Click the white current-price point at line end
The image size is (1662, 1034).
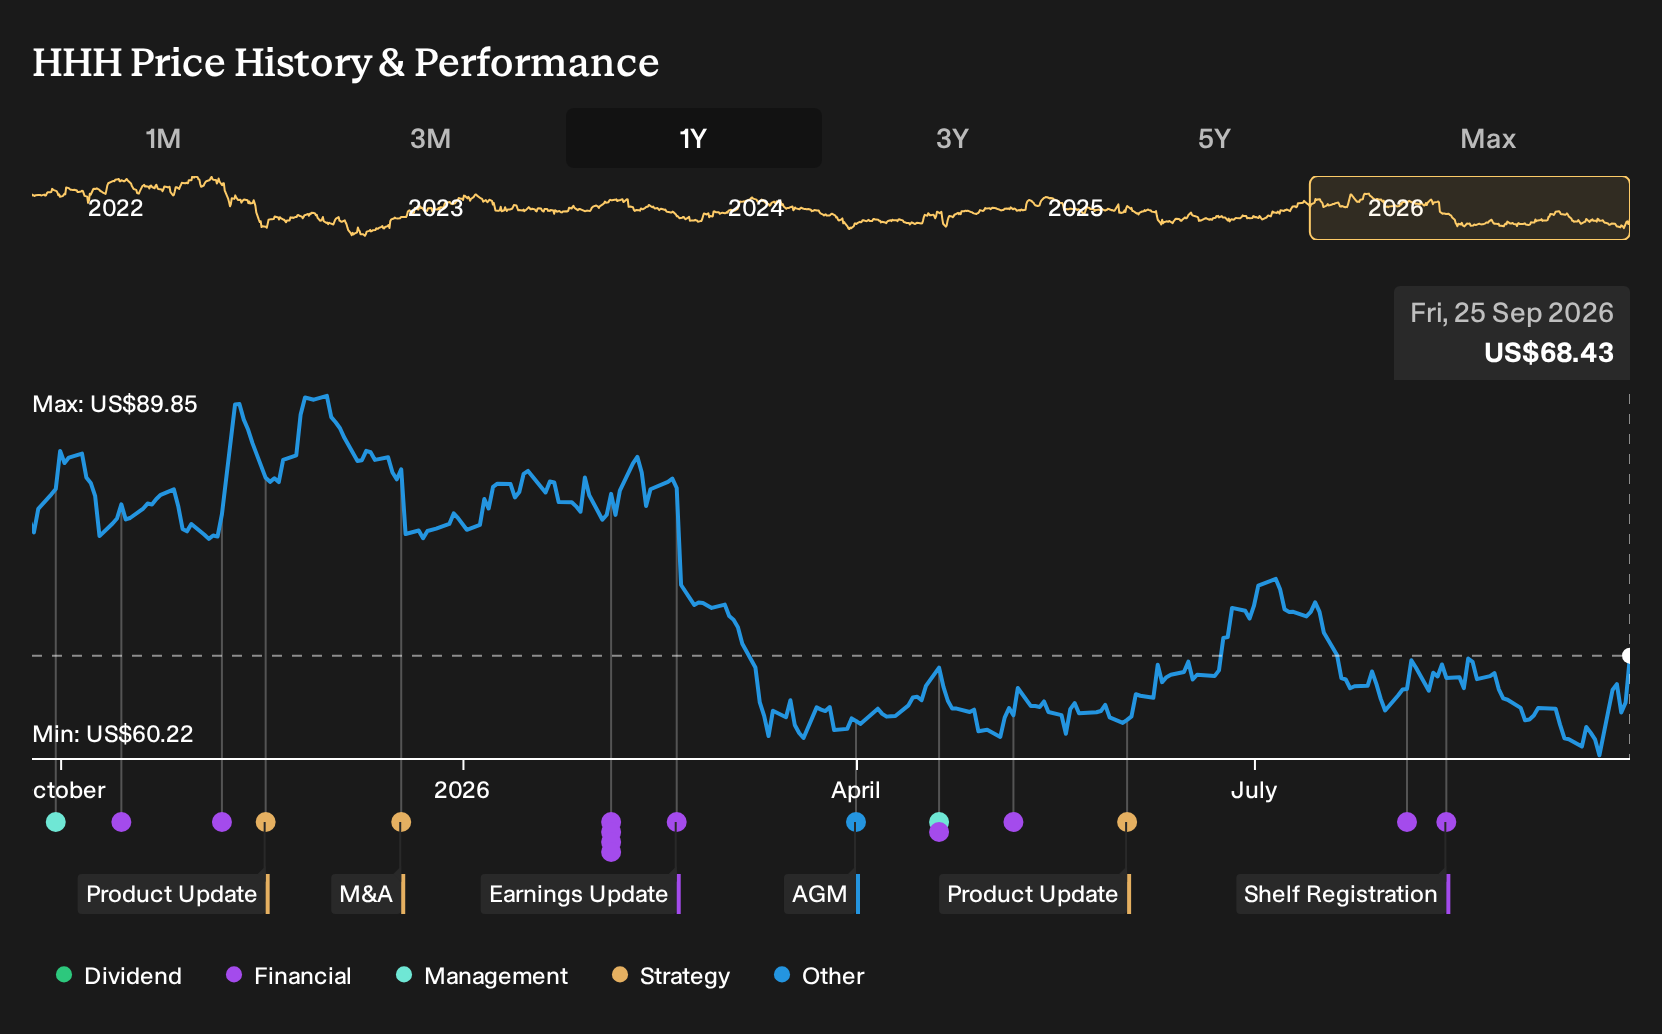tap(1628, 656)
